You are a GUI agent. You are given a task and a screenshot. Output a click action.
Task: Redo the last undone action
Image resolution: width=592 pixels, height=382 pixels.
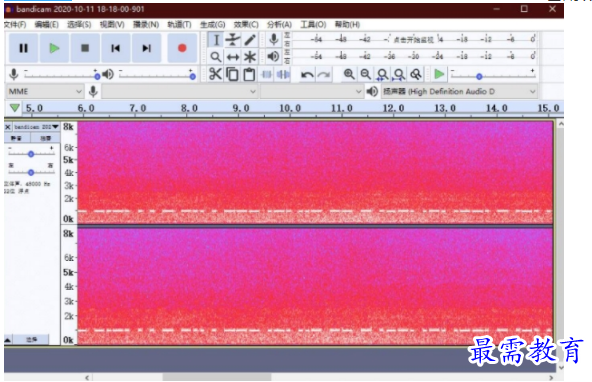click(324, 74)
